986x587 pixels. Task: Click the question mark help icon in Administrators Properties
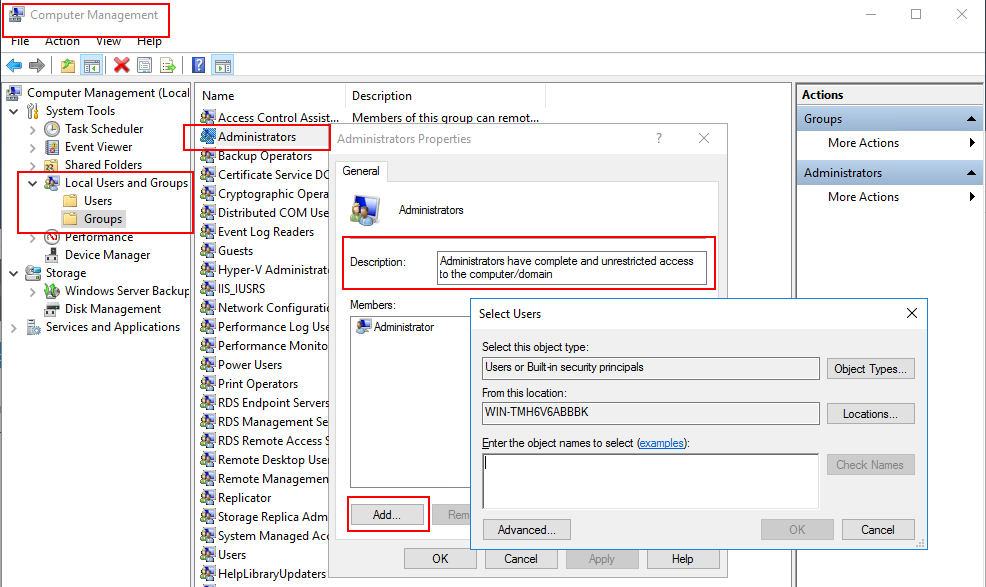(659, 138)
